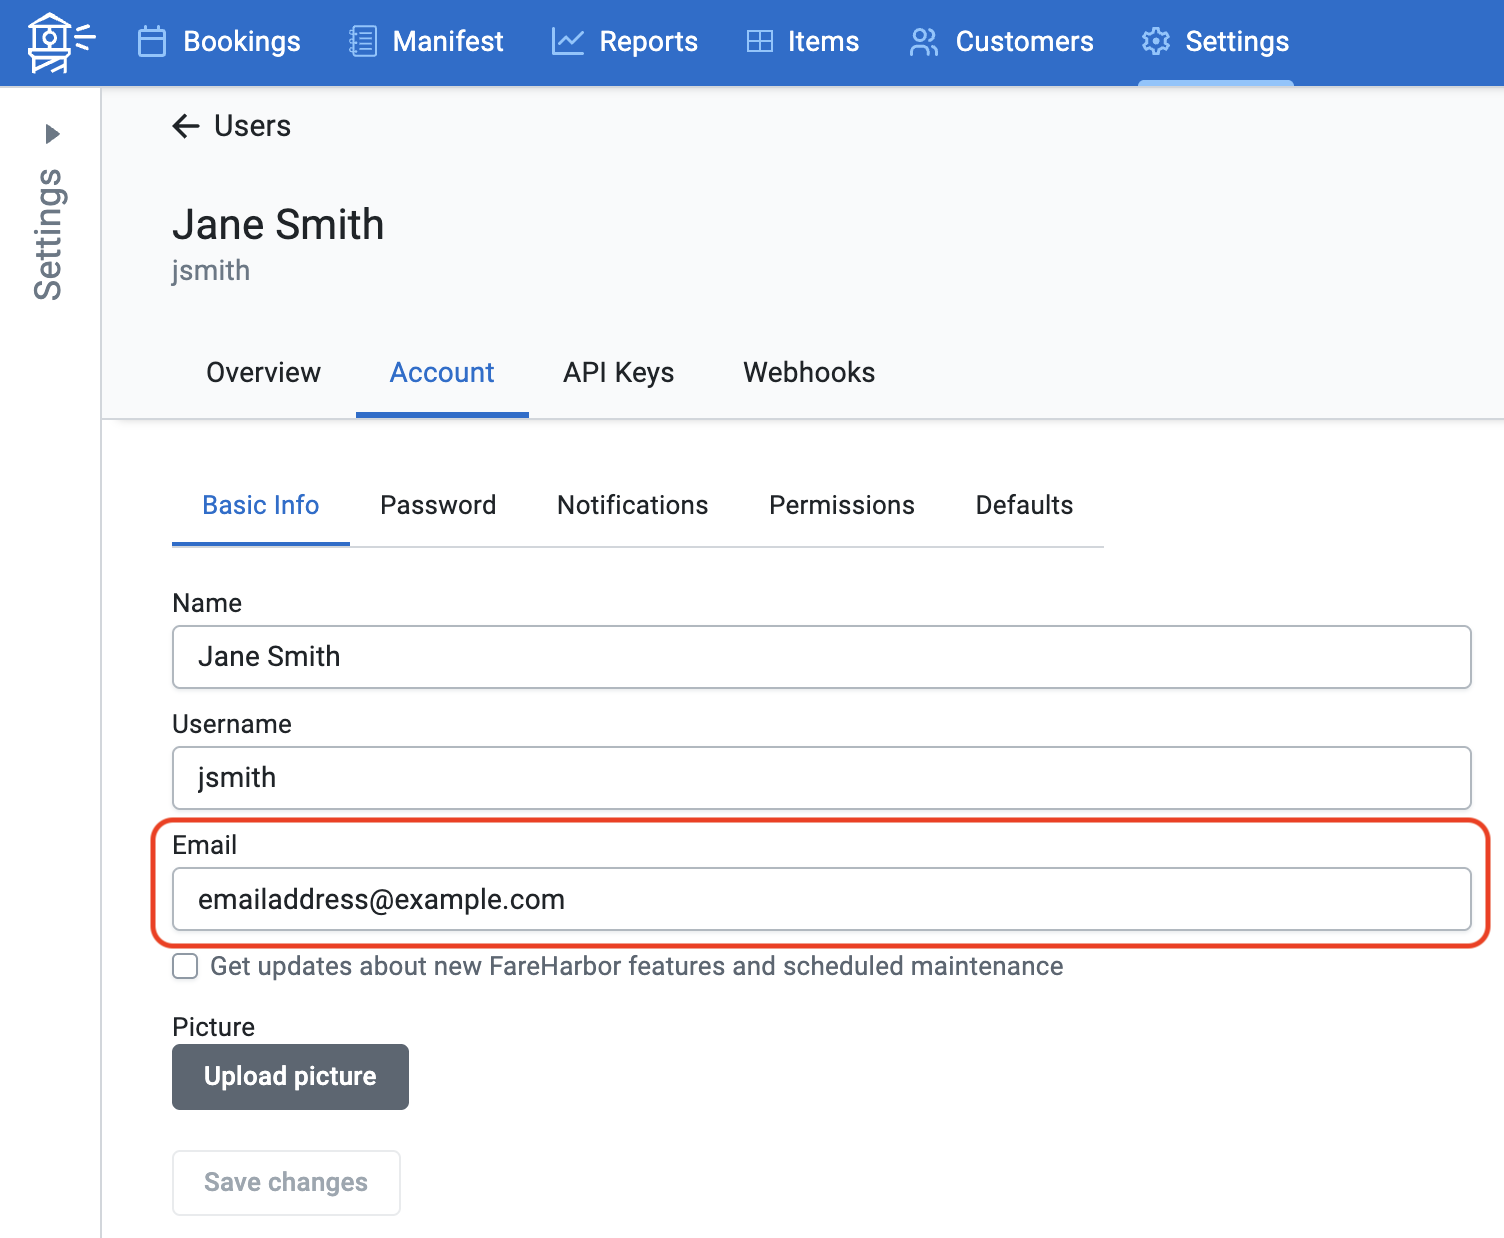Image resolution: width=1504 pixels, height=1238 pixels.
Task: Expand the collapsed Settings sidebar arrow
Action: point(53,134)
